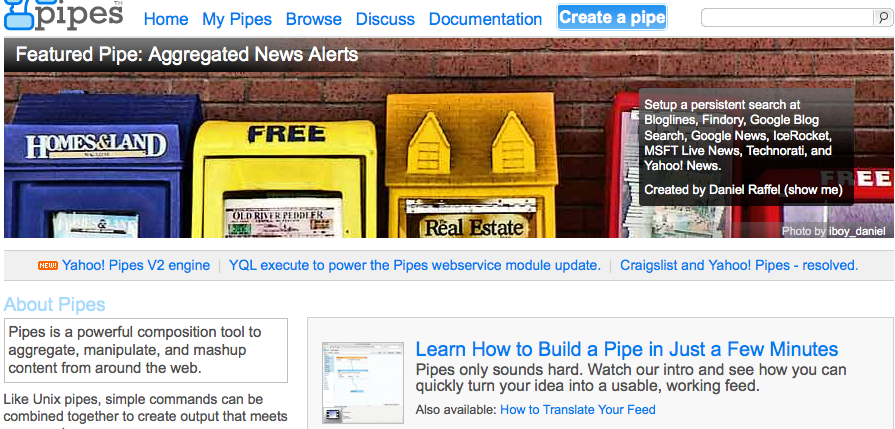Open YQL execute webservice module update link

tap(415, 265)
